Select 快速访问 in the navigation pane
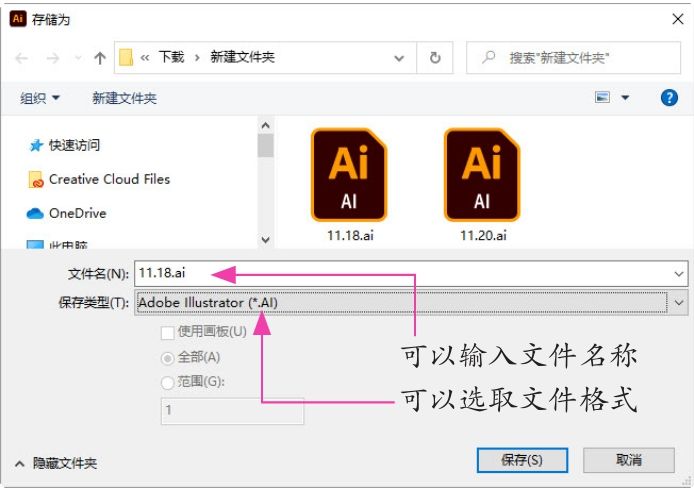Viewport: 694px width, 492px height. tap(74, 145)
